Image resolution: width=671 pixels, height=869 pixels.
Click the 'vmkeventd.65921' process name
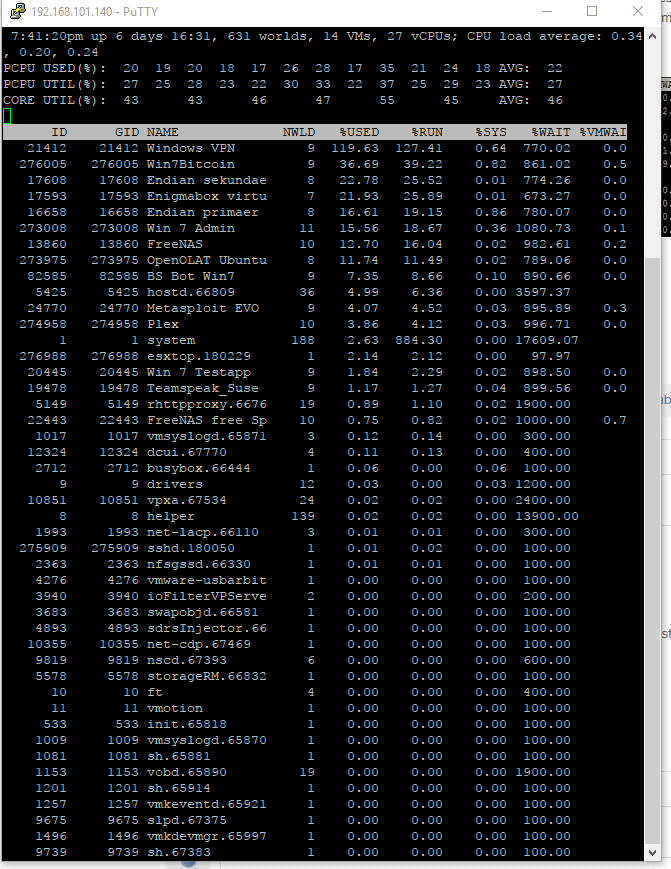[x=207, y=804]
